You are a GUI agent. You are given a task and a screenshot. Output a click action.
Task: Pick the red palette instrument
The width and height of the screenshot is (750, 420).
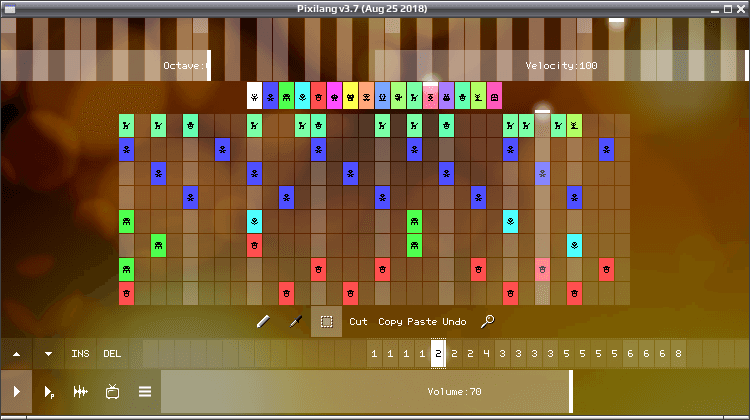click(319, 97)
